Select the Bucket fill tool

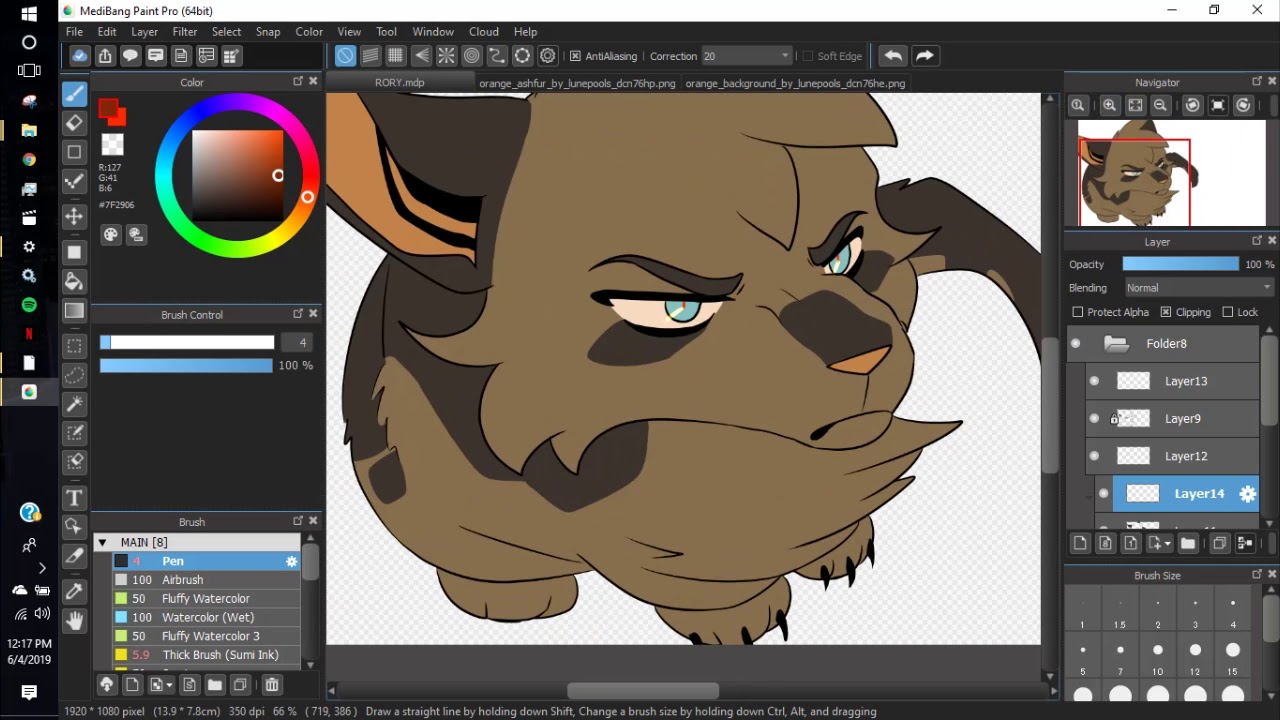[74, 282]
